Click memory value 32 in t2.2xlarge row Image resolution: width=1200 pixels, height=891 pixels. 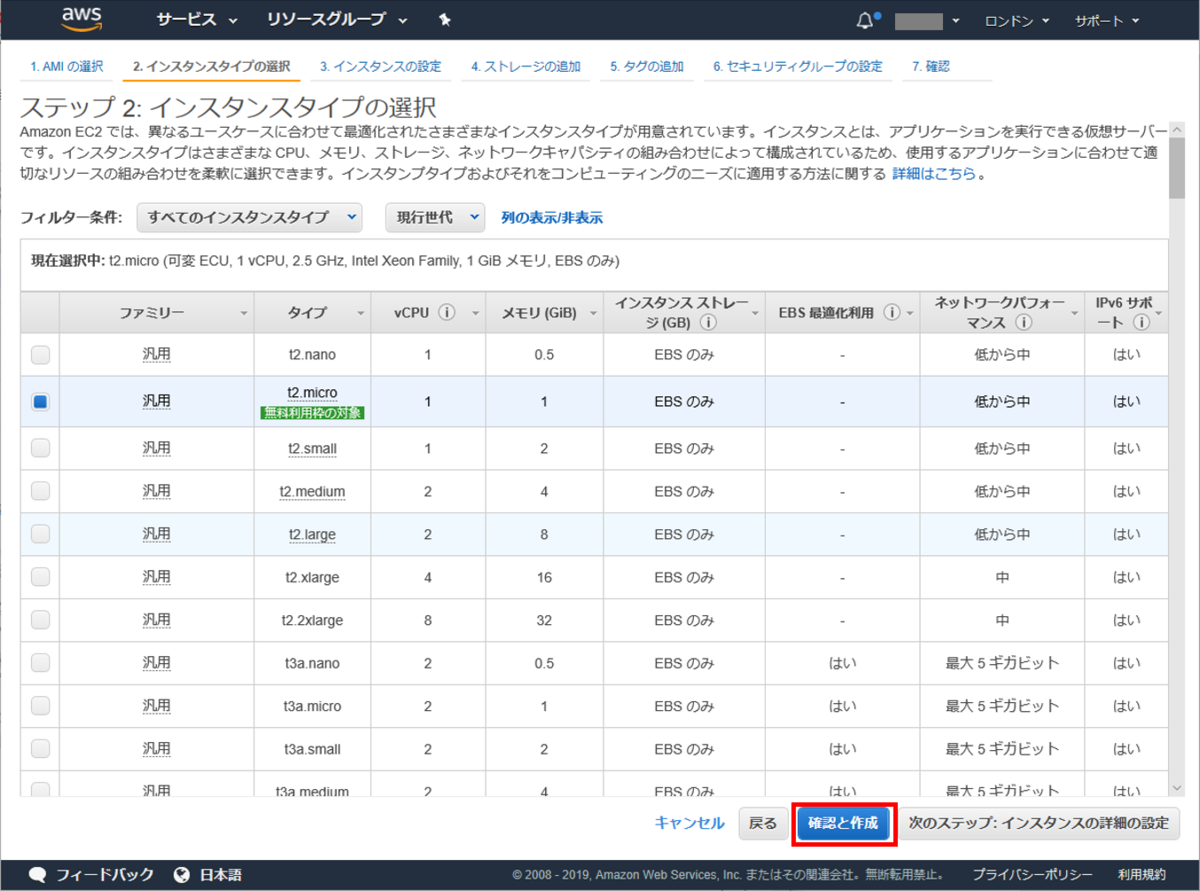(x=544, y=620)
